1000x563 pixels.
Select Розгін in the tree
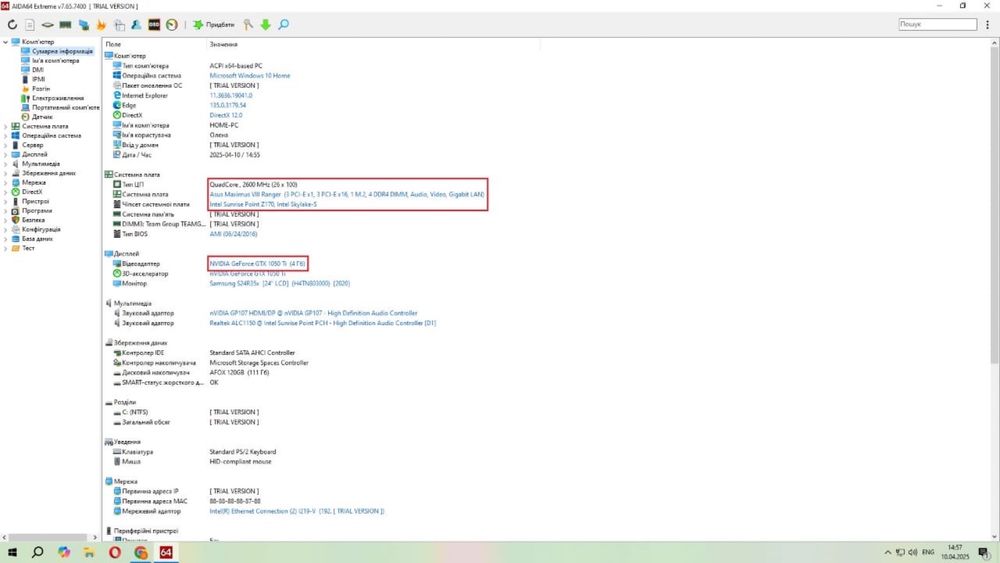tap(41, 89)
